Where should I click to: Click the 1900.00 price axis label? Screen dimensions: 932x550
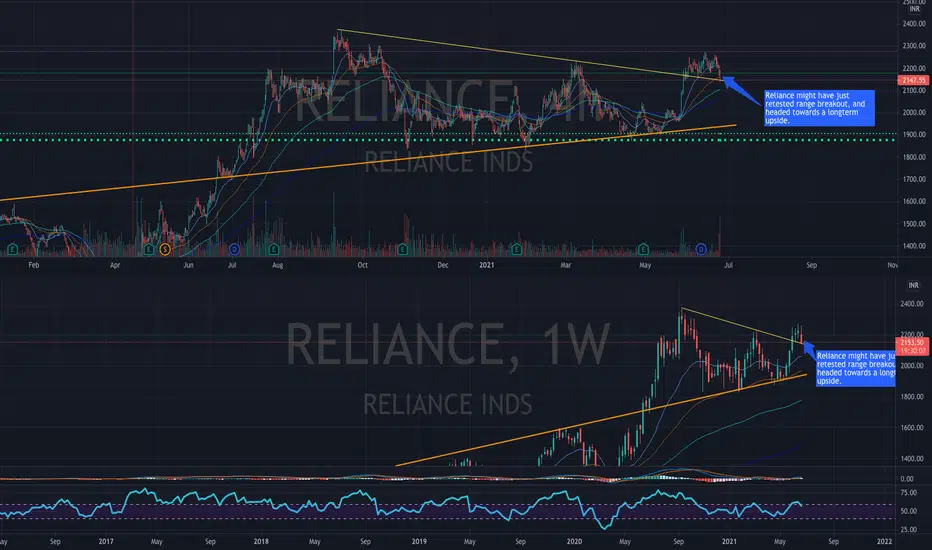914,135
